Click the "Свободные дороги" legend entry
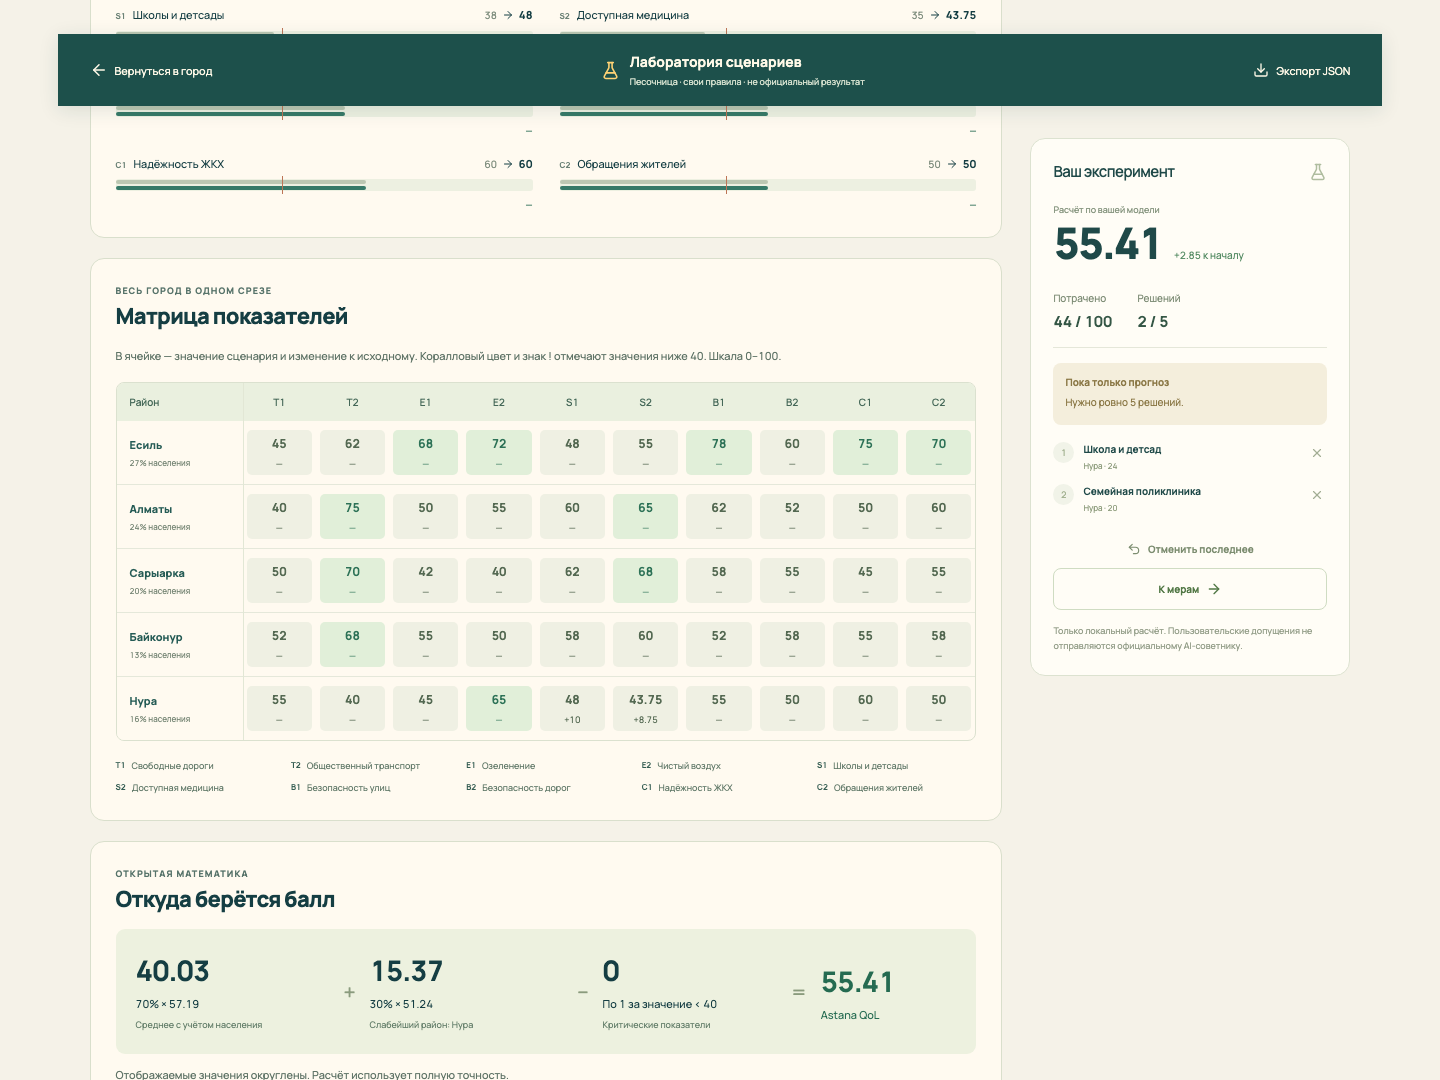 pos(165,766)
